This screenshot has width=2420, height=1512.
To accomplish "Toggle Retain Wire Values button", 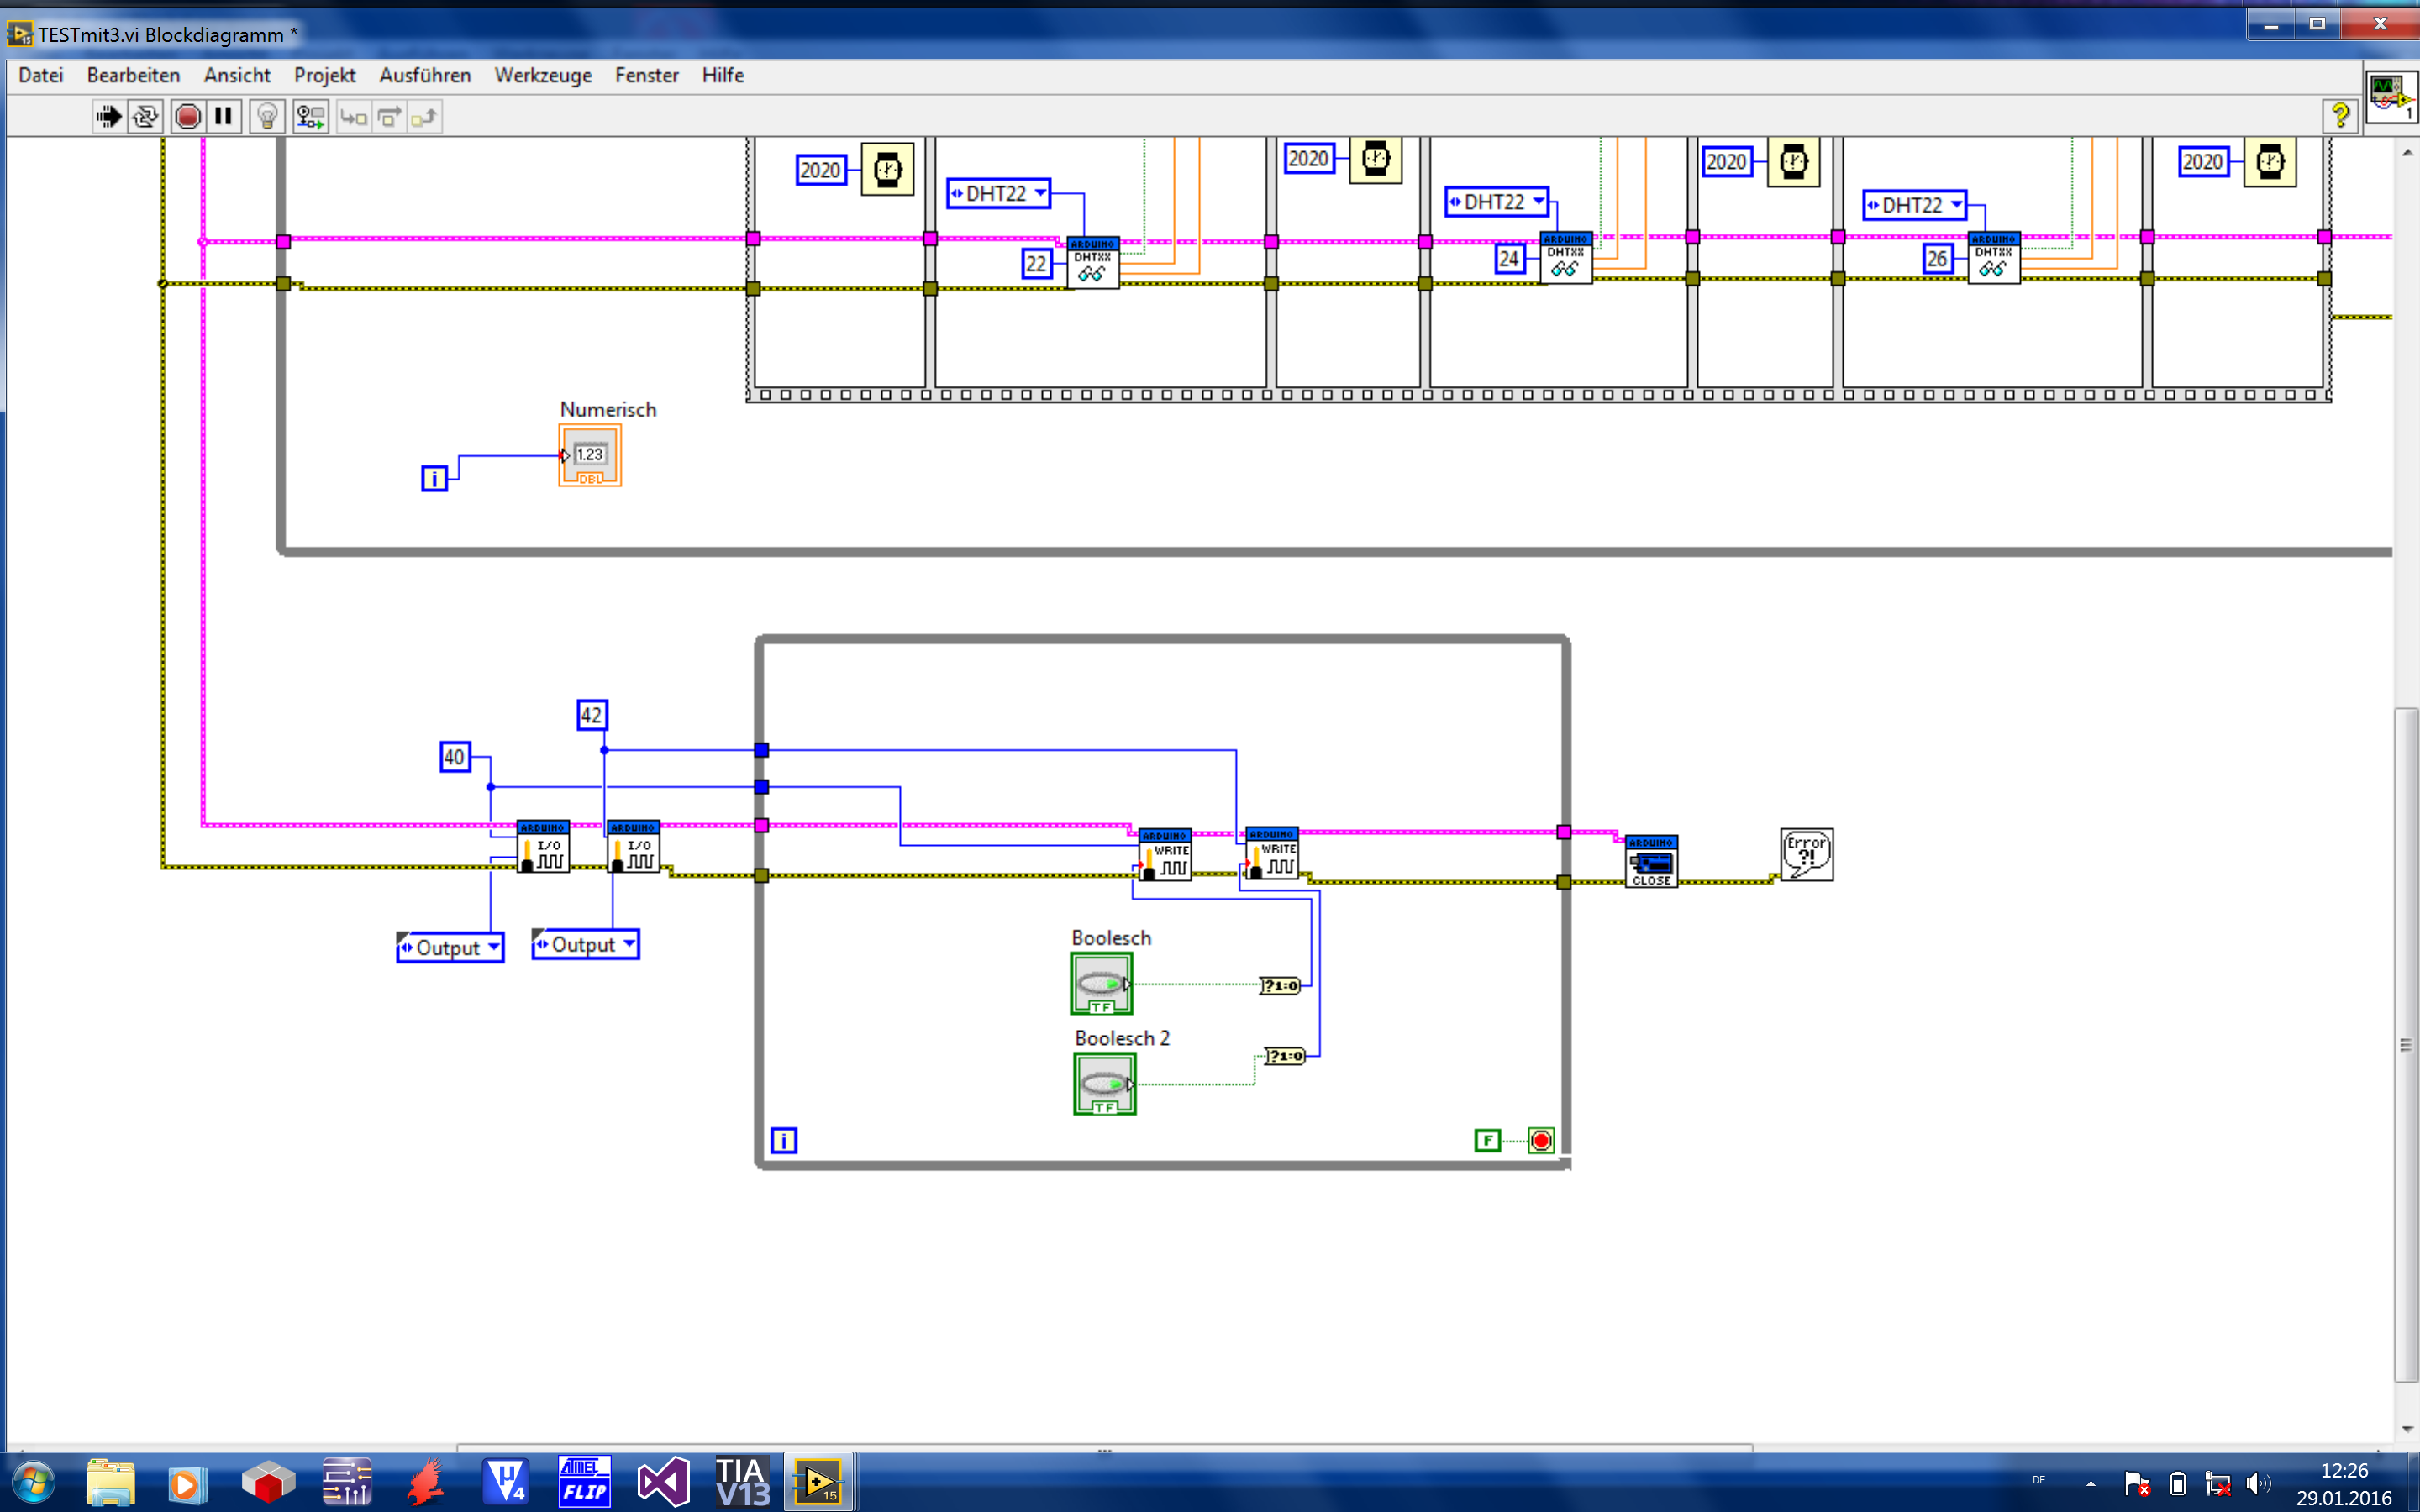I will point(311,117).
